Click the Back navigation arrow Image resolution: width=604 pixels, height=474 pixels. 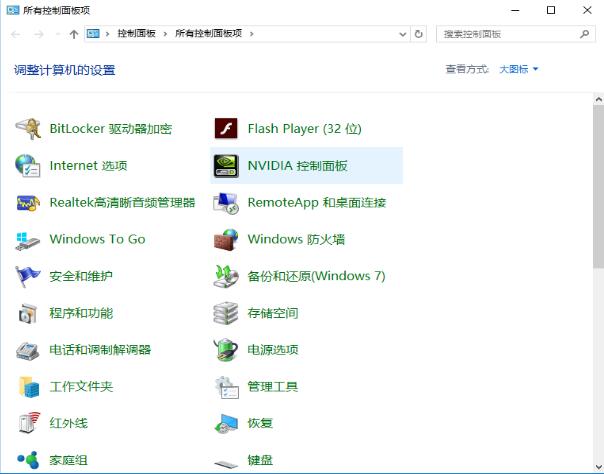(x=16, y=34)
